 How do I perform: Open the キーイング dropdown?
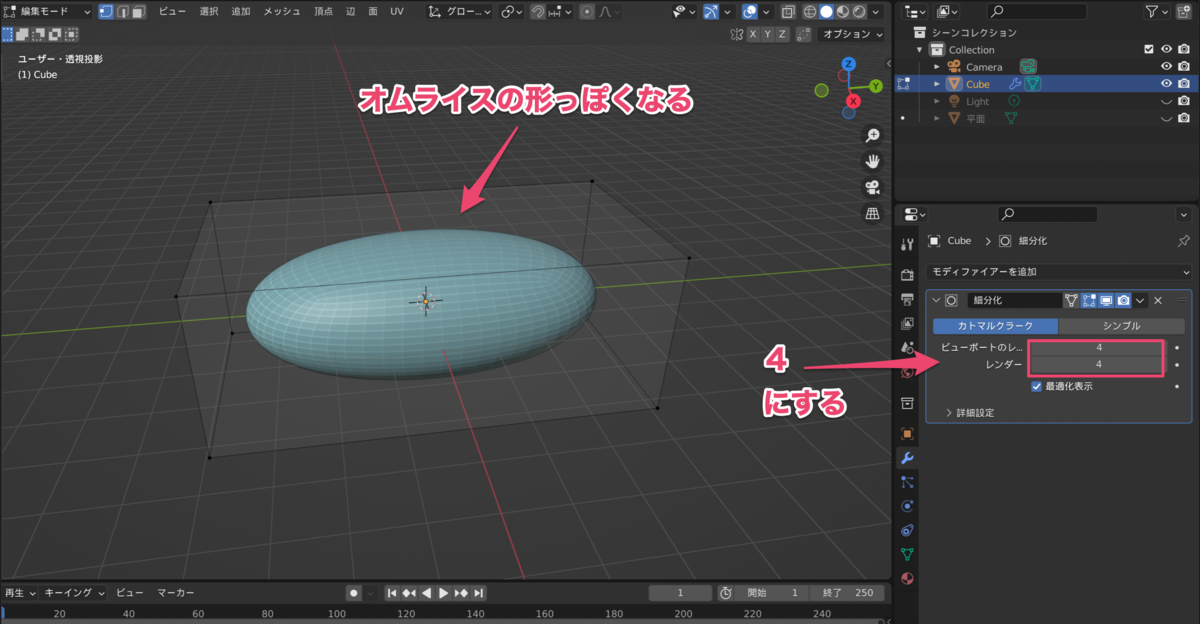point(74,592)
